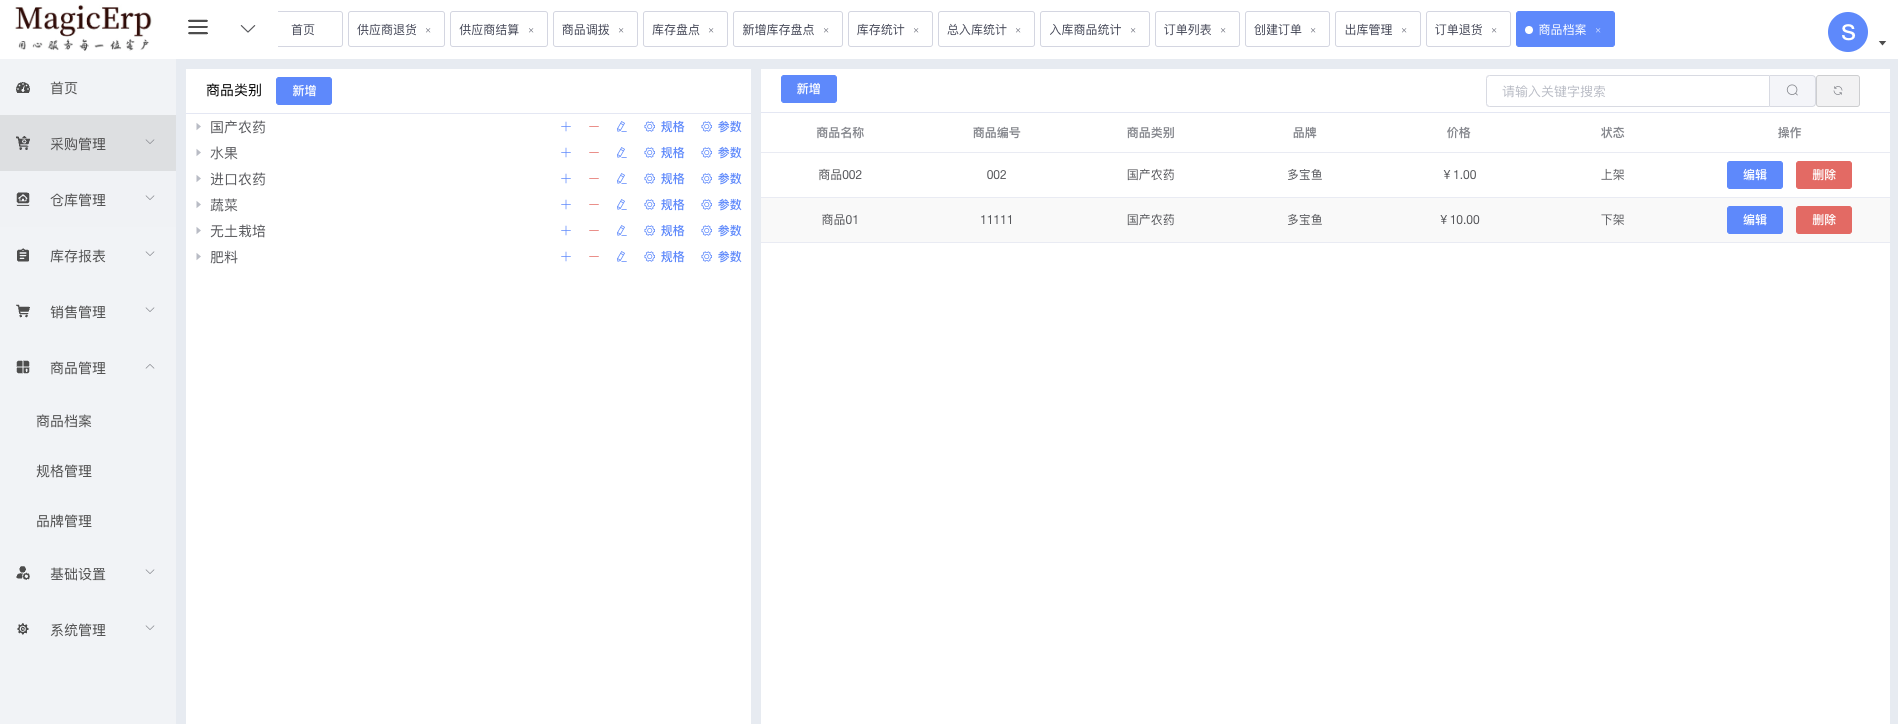Click the plus icon for 国产农药
Viewport: 1898px width, 724px height.
pyautogui.click(x=566, y=127)
